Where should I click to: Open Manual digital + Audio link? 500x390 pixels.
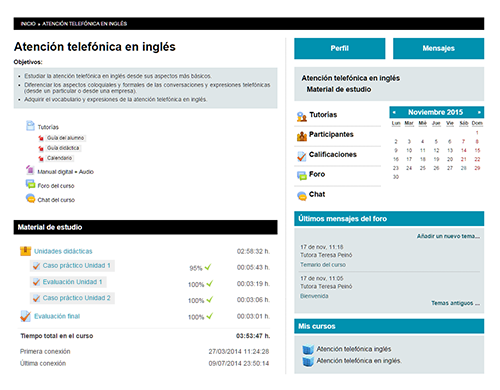pos(66,172)
